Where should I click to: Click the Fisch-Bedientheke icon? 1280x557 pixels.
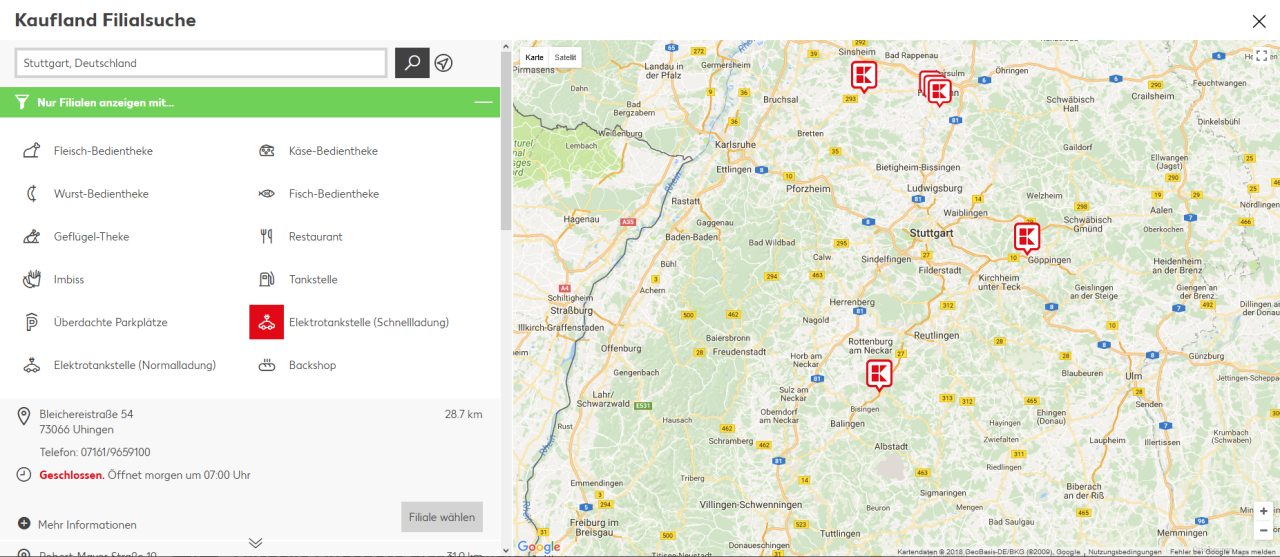point(267,194)
